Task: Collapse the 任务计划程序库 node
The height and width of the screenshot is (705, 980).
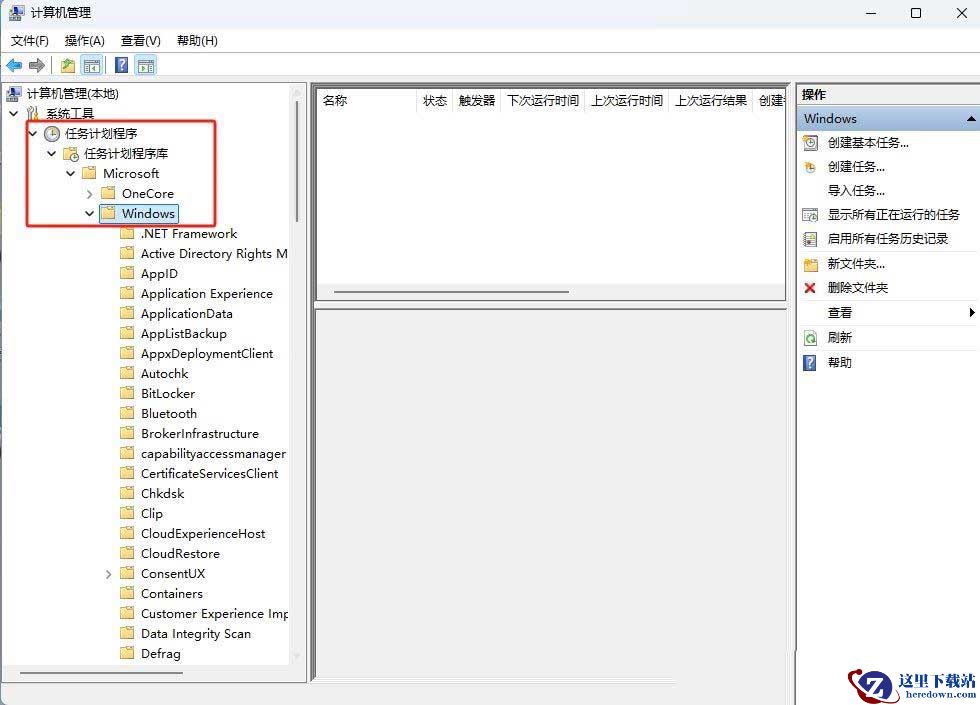Action: (x=52, y=154)
